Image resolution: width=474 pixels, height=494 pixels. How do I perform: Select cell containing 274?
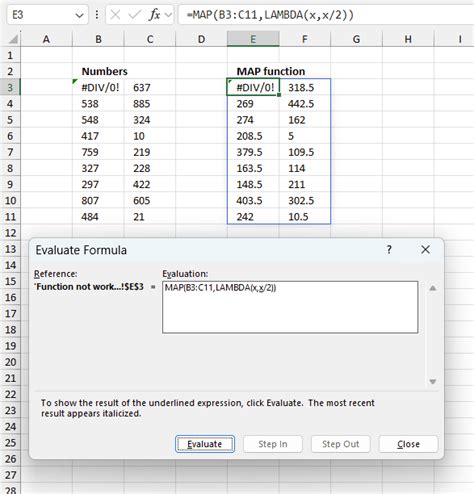tap(253, 120)
